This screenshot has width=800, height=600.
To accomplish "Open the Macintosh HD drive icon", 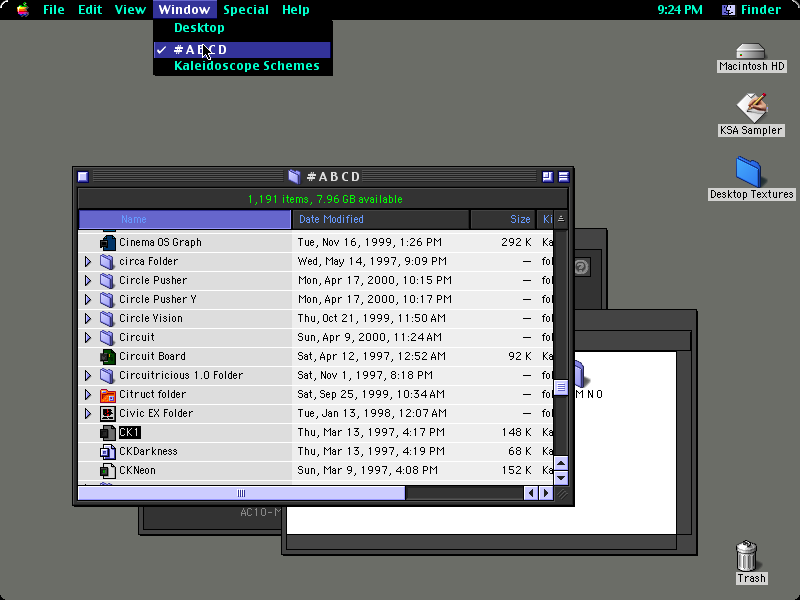I will click(x=751, y=51).
